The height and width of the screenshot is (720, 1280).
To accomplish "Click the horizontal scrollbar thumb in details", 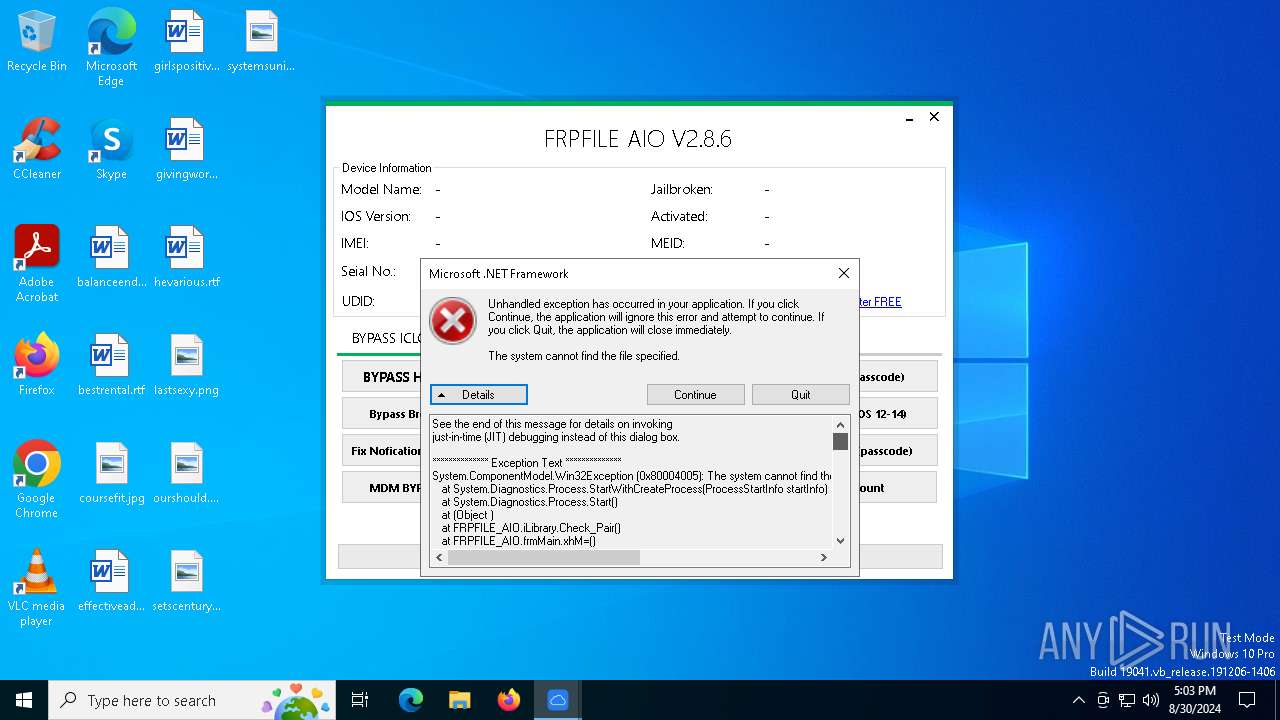I will (x=543, y=557).
